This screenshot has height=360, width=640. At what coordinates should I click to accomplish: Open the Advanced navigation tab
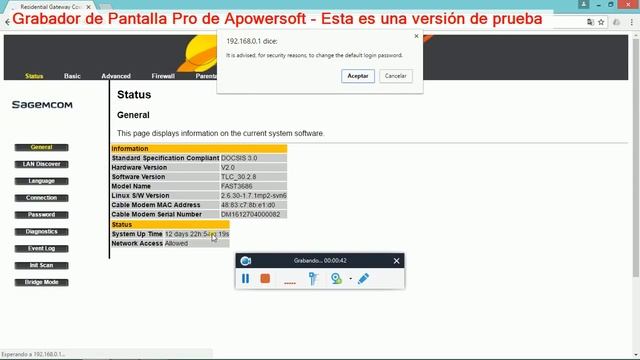tap(116, 76)
